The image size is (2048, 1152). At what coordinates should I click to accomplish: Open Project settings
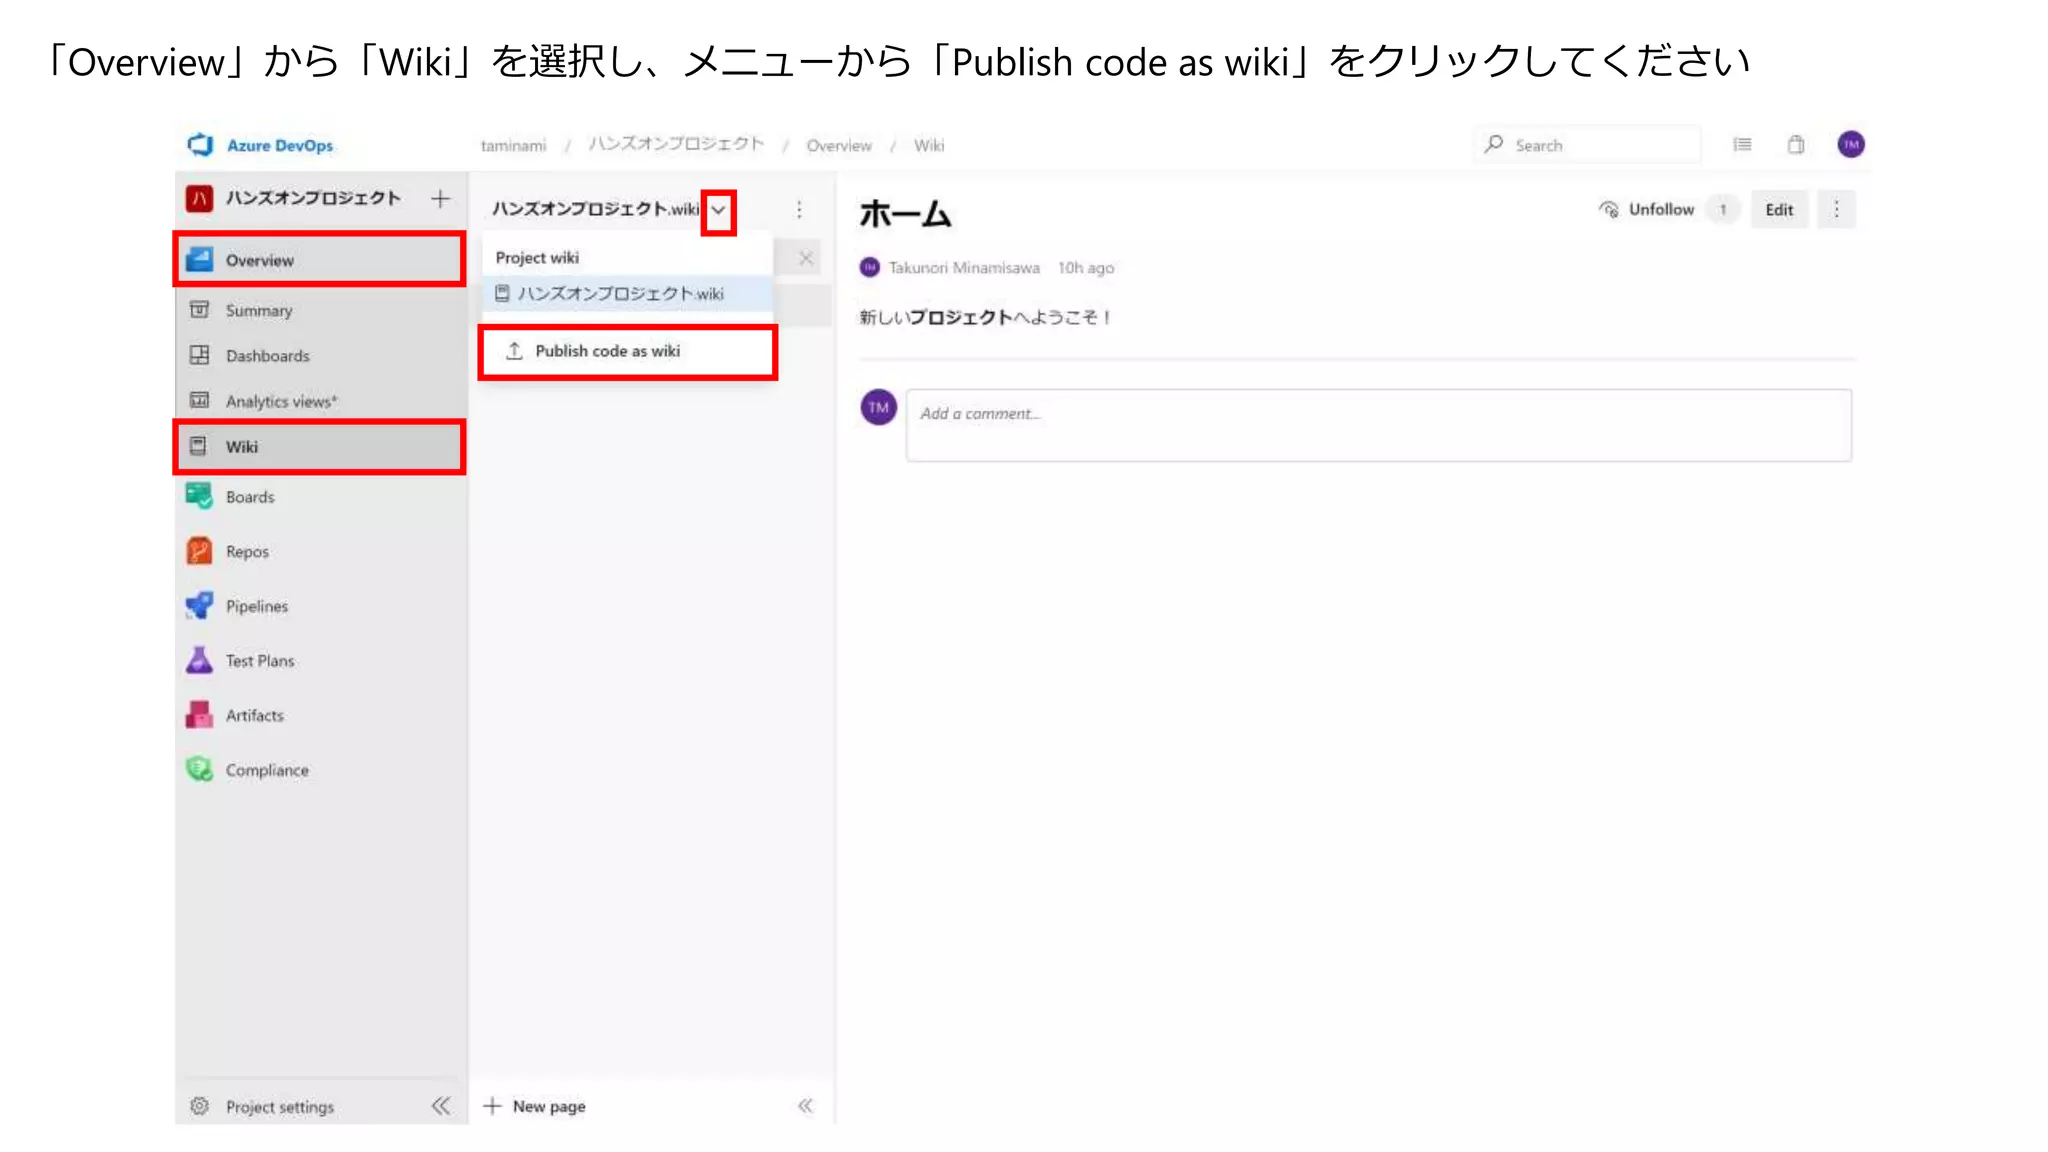tap(280, 1107)
